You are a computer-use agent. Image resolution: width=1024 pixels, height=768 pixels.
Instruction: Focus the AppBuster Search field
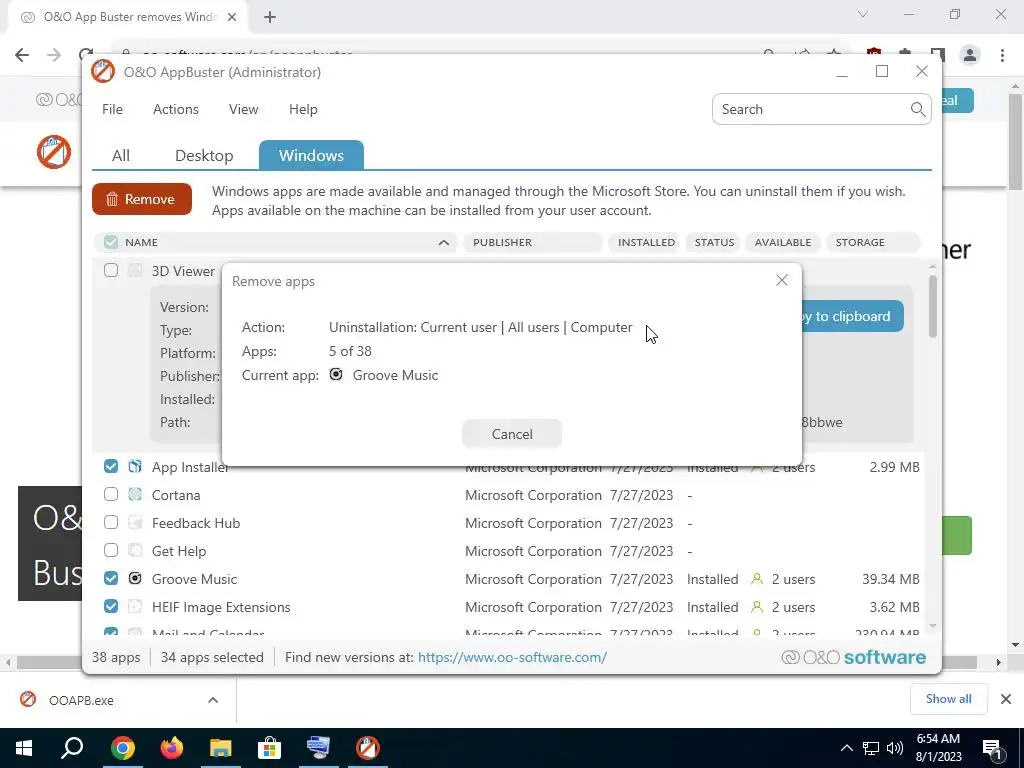pyautogui.click(x=822, y=109)
